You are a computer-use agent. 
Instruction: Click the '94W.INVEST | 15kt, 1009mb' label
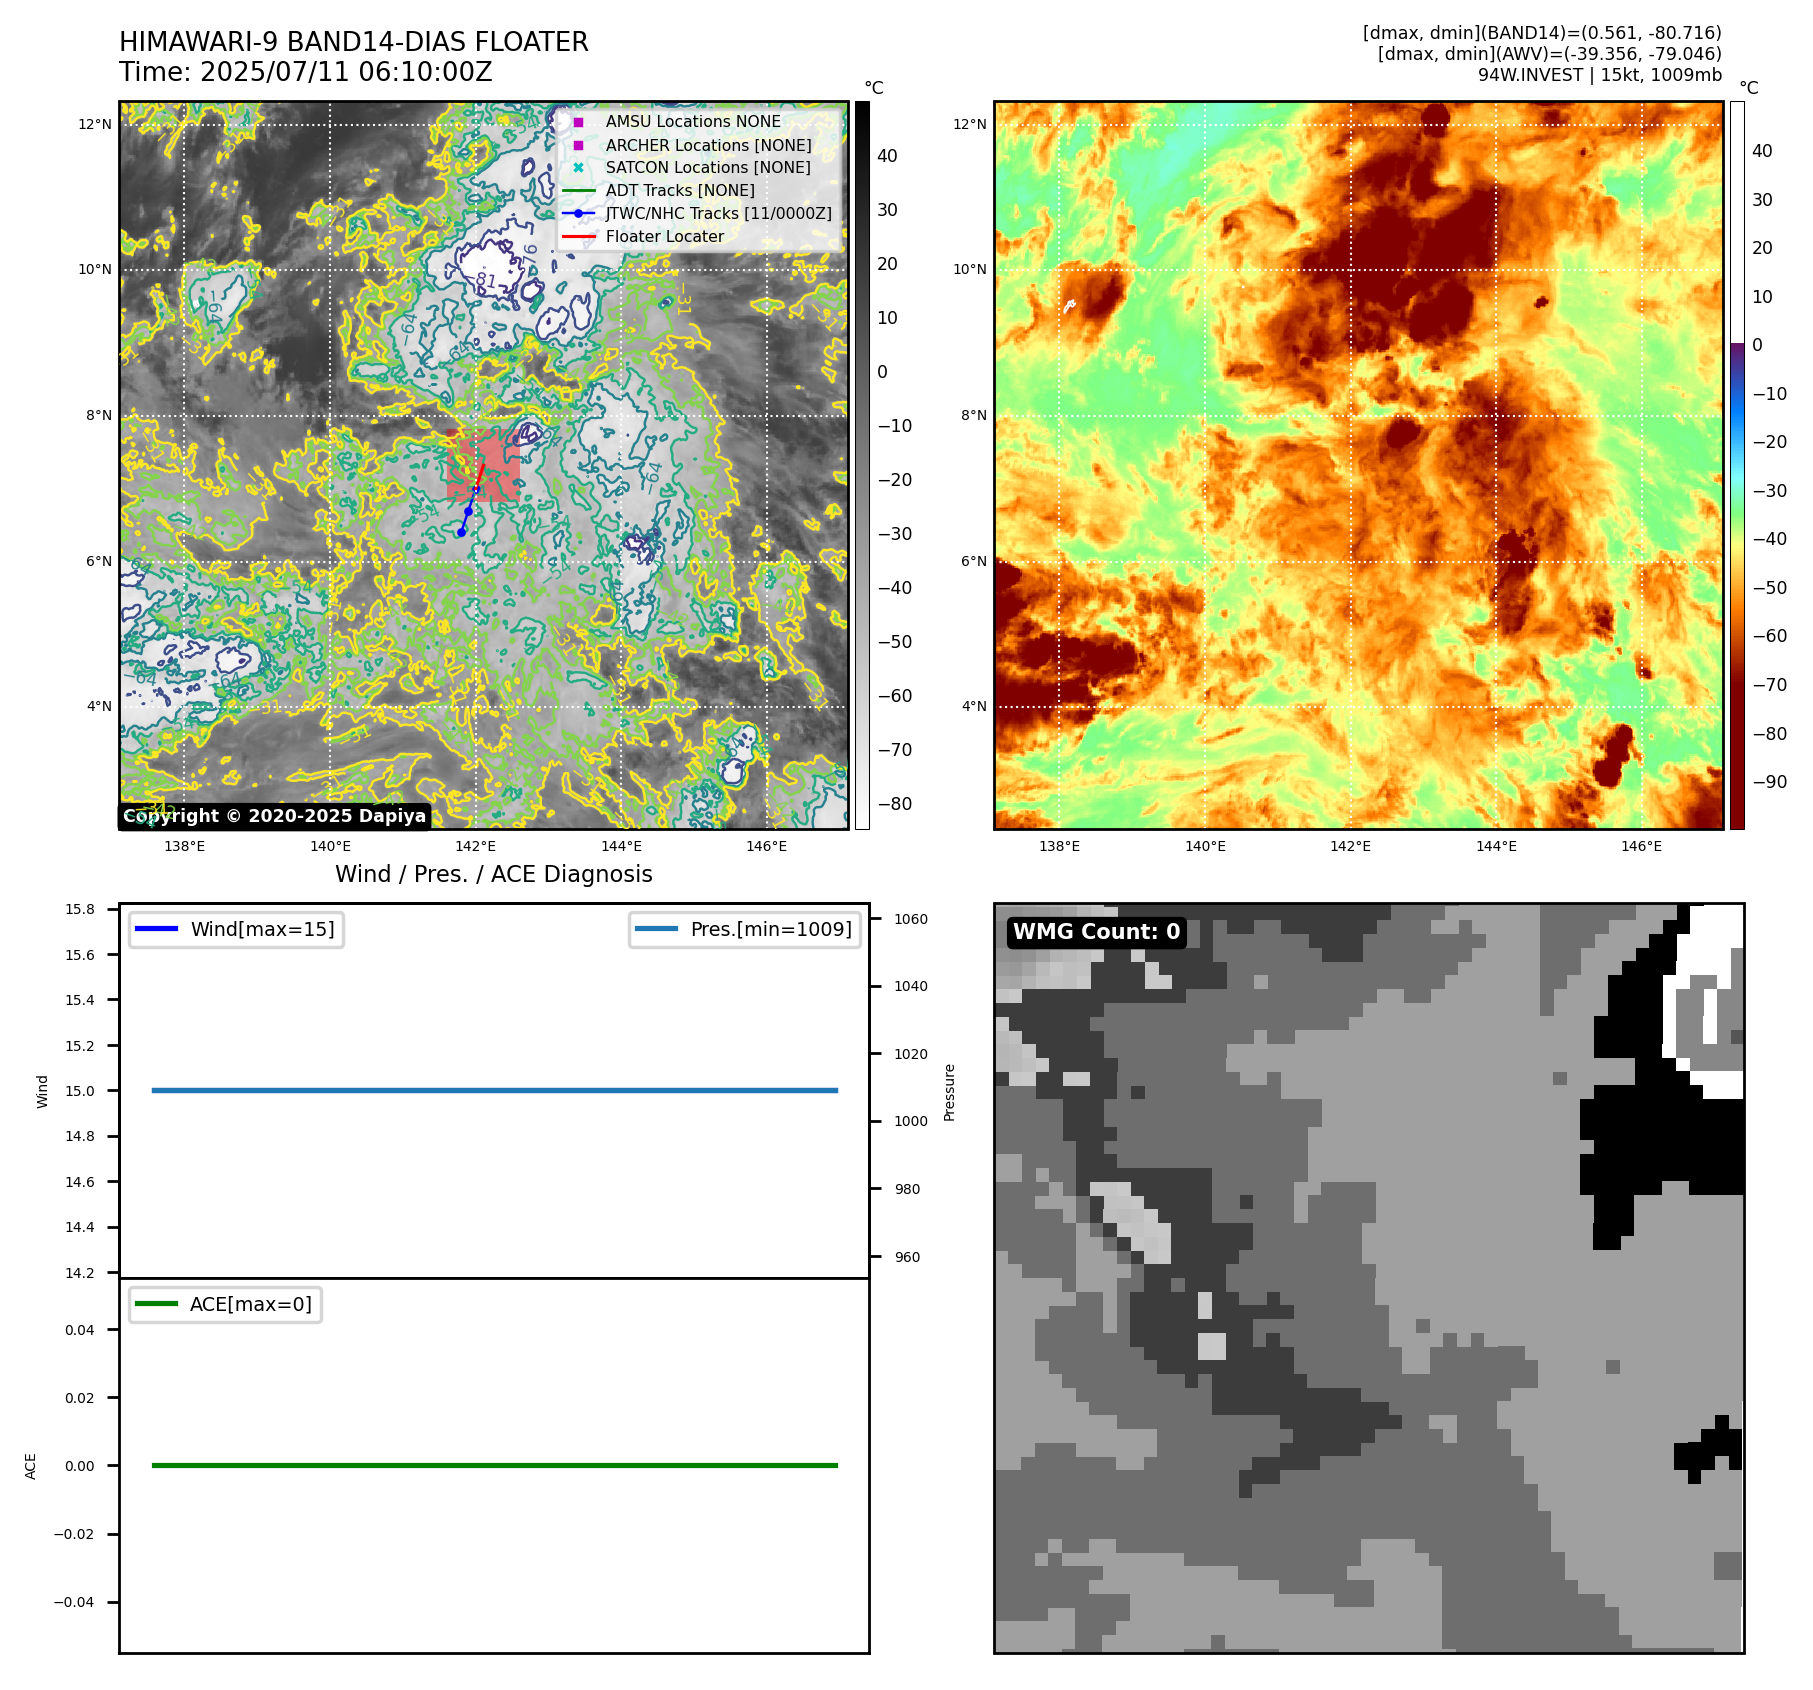pos(1600,75)
